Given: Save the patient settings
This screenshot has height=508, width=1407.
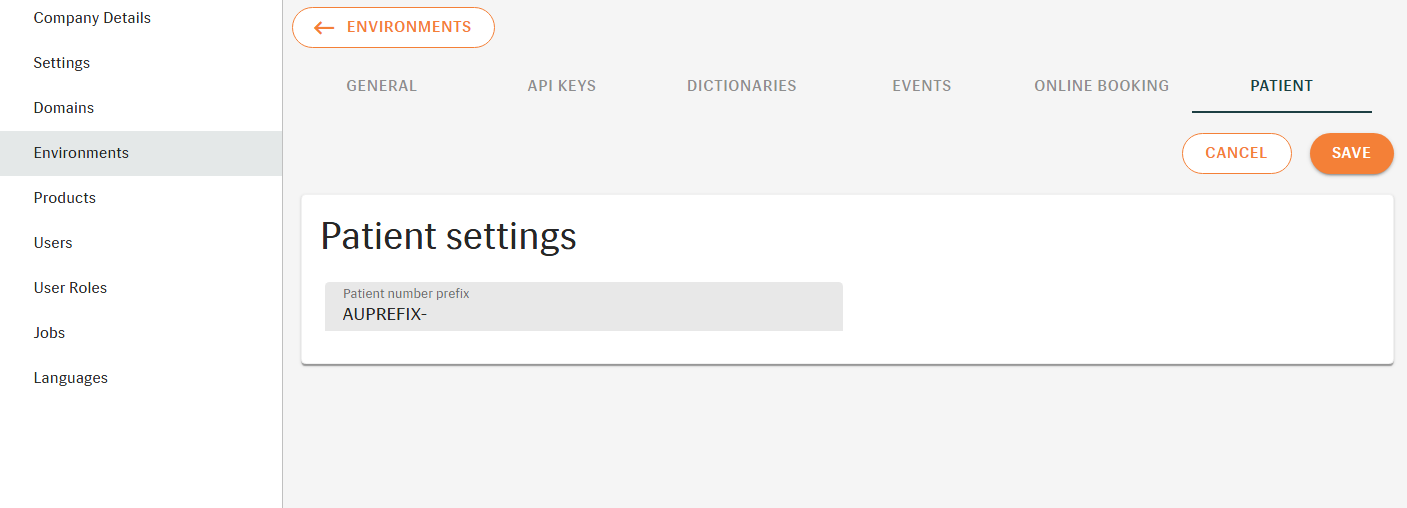Looking at the screenshot, I should click(x=1351, y=153).
